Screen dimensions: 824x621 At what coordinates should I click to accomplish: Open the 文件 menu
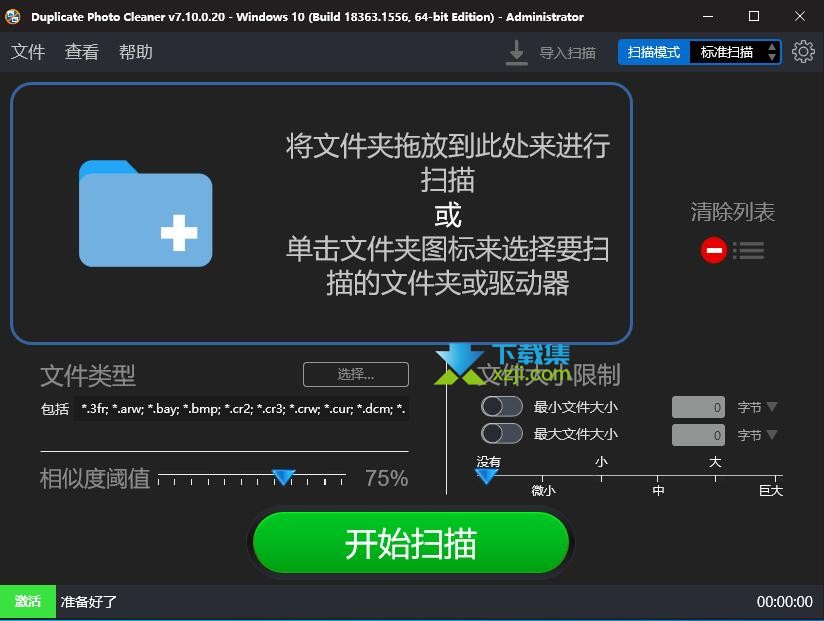(28, 52)
